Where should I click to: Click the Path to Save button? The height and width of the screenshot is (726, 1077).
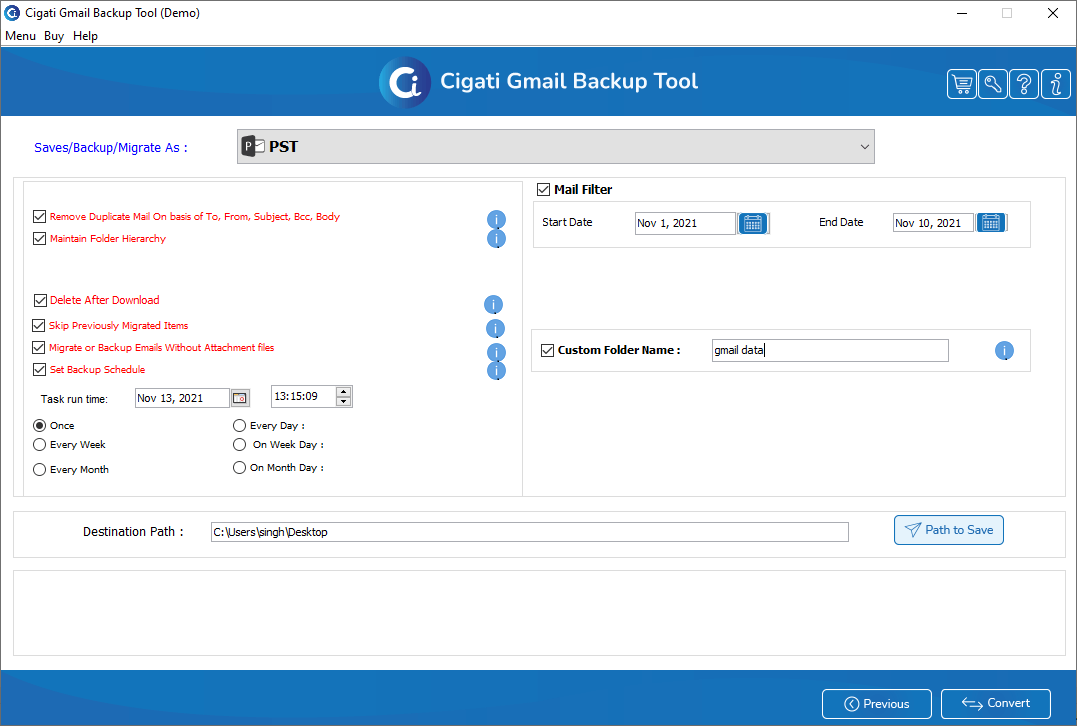click(x=949, y=530)
